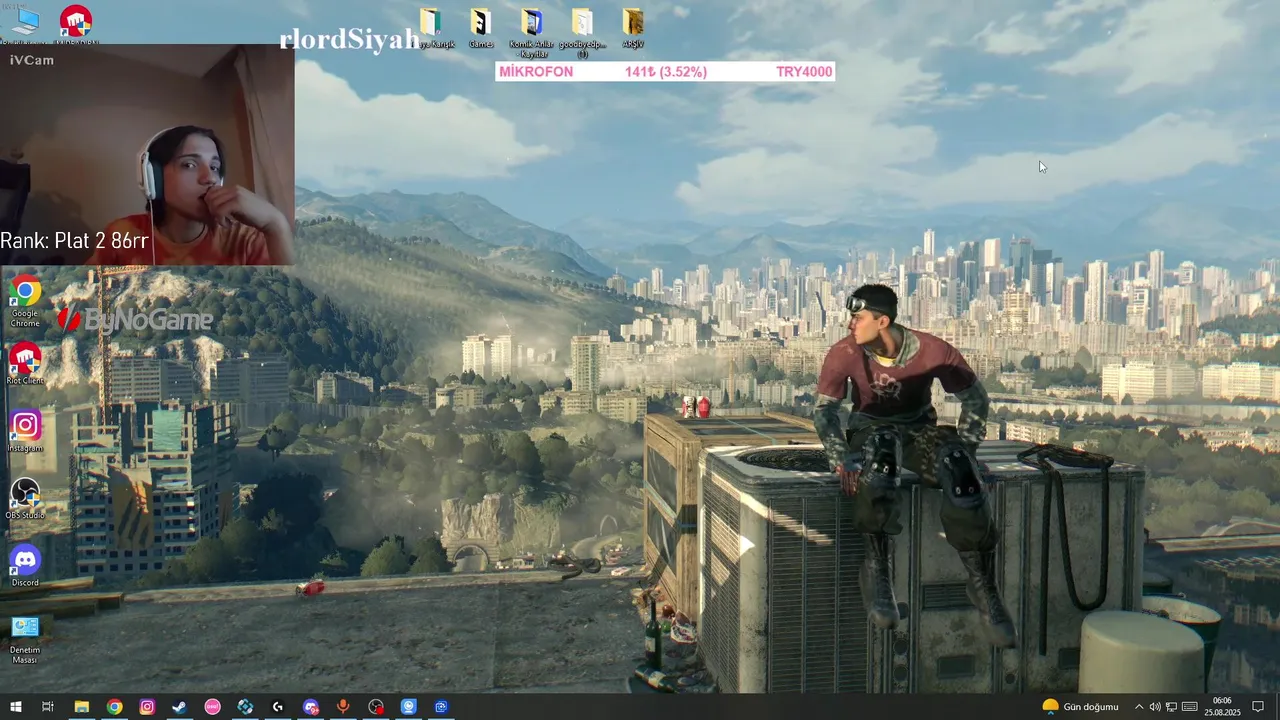Open File Explorer from the taskbar
This screenshot has width=1280, height=720.
tap(82, 707)
